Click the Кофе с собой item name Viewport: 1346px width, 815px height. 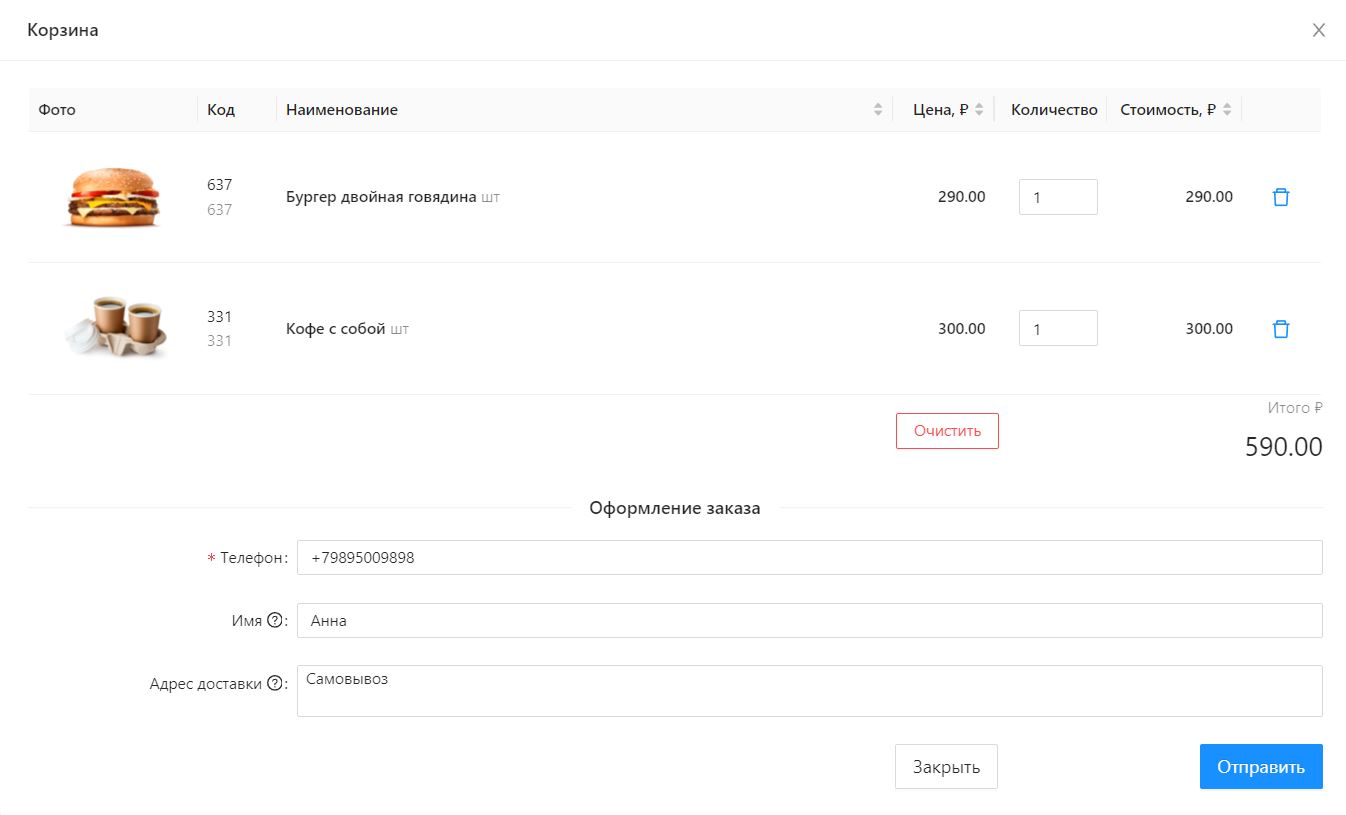(336, 329)
